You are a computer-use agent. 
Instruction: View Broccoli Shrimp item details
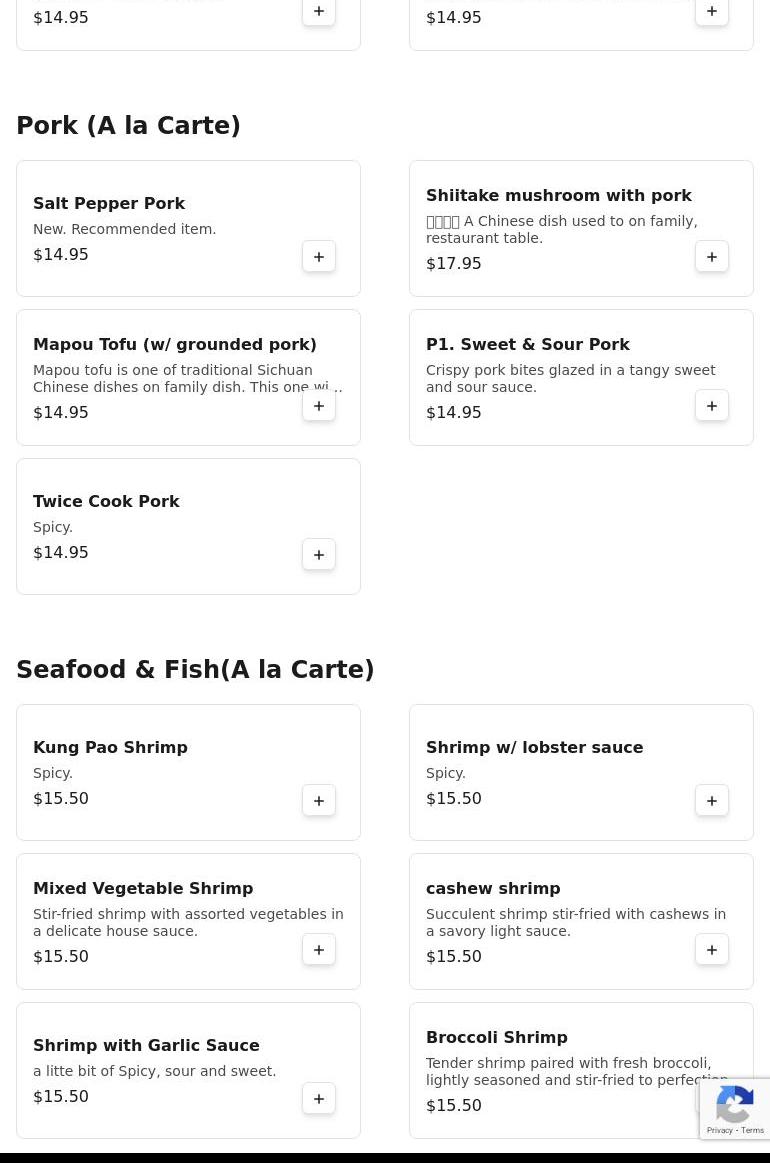tap(496, 1038)
